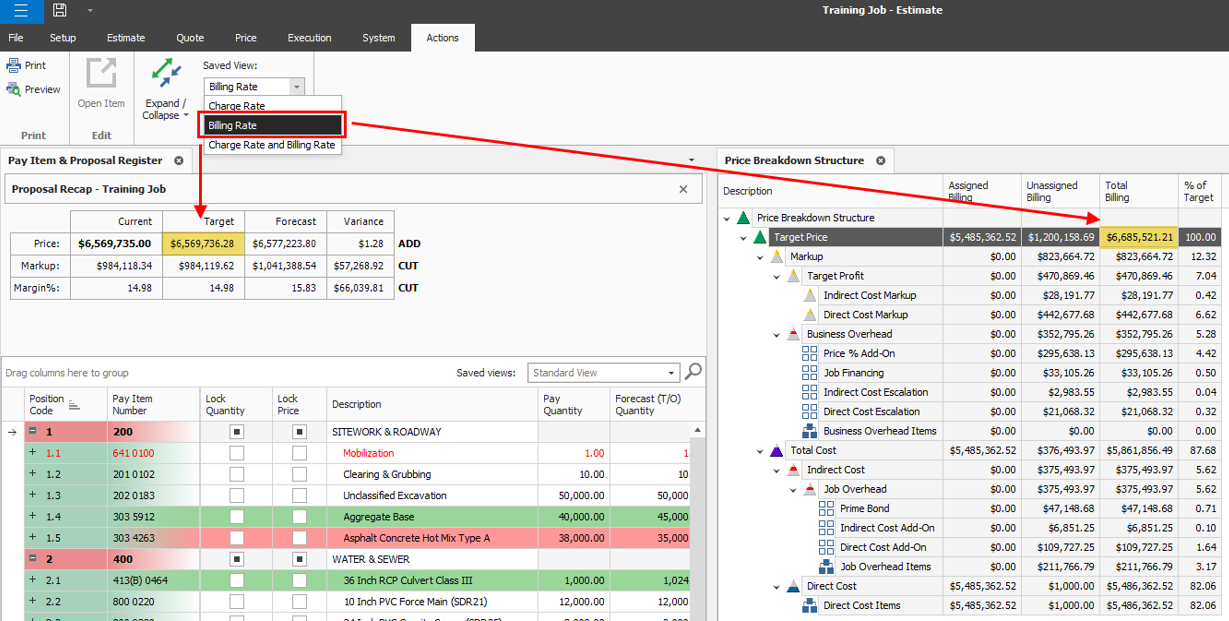1229x621 pixels.
Task: Click the Save disk icon in title bar
Action: coord(60,11)
